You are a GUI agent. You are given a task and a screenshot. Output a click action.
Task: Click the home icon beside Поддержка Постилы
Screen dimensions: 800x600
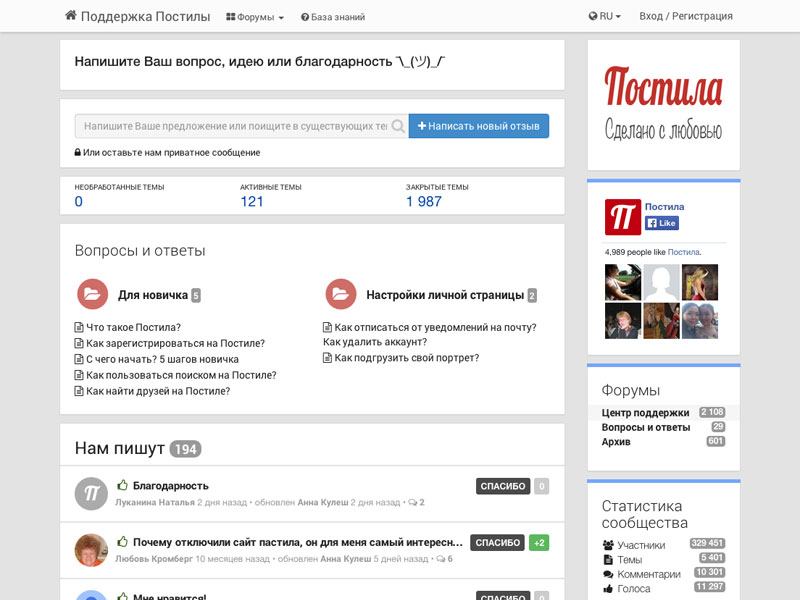[71, 16]
